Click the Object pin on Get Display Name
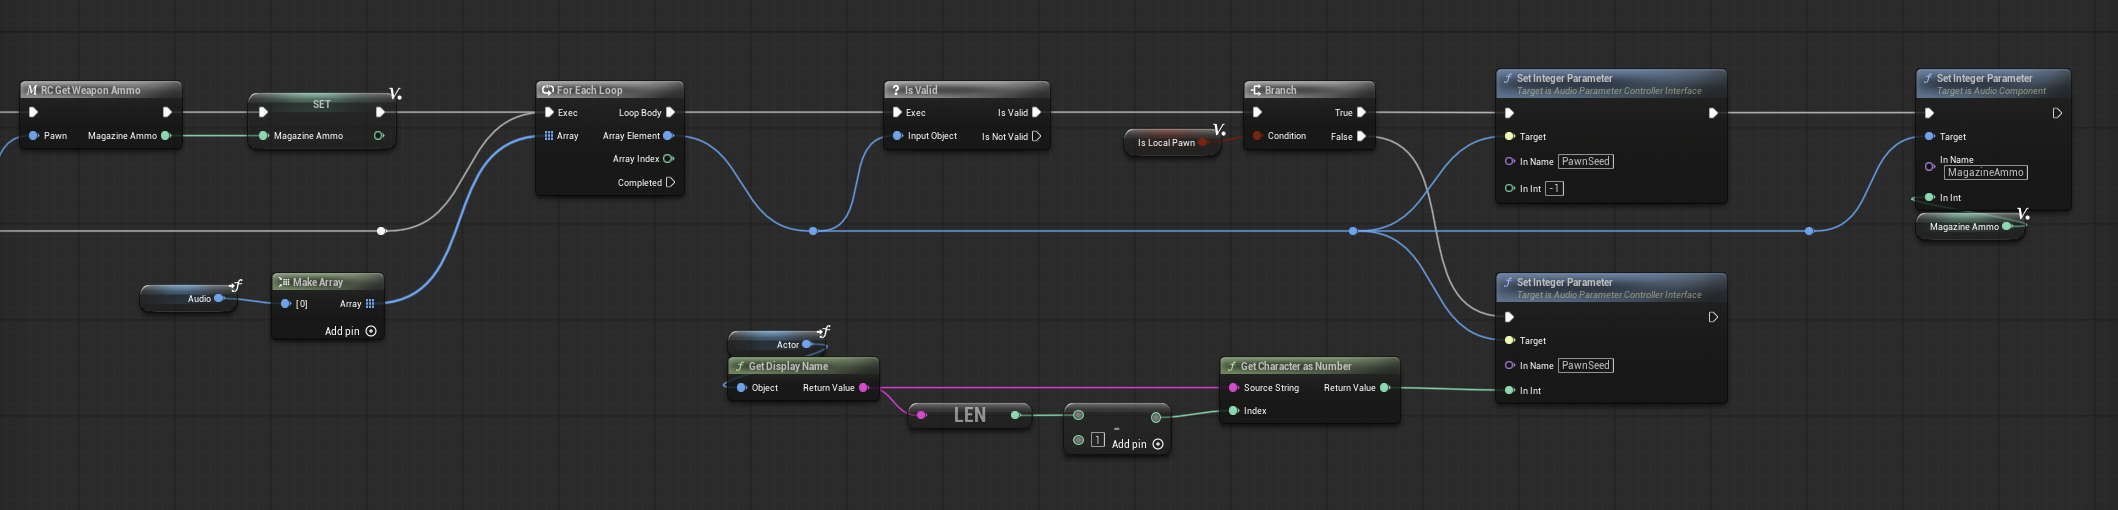 pos(741,388)
